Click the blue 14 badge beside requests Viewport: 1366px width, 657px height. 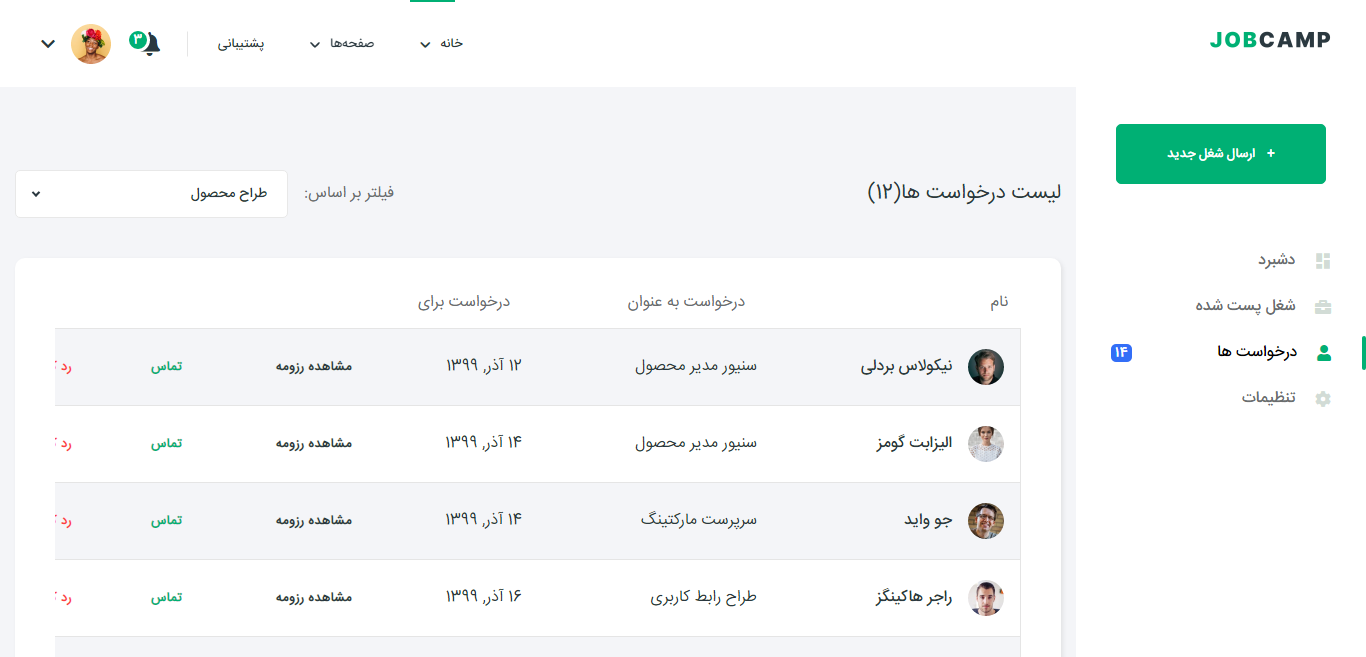pos(1121,352)
